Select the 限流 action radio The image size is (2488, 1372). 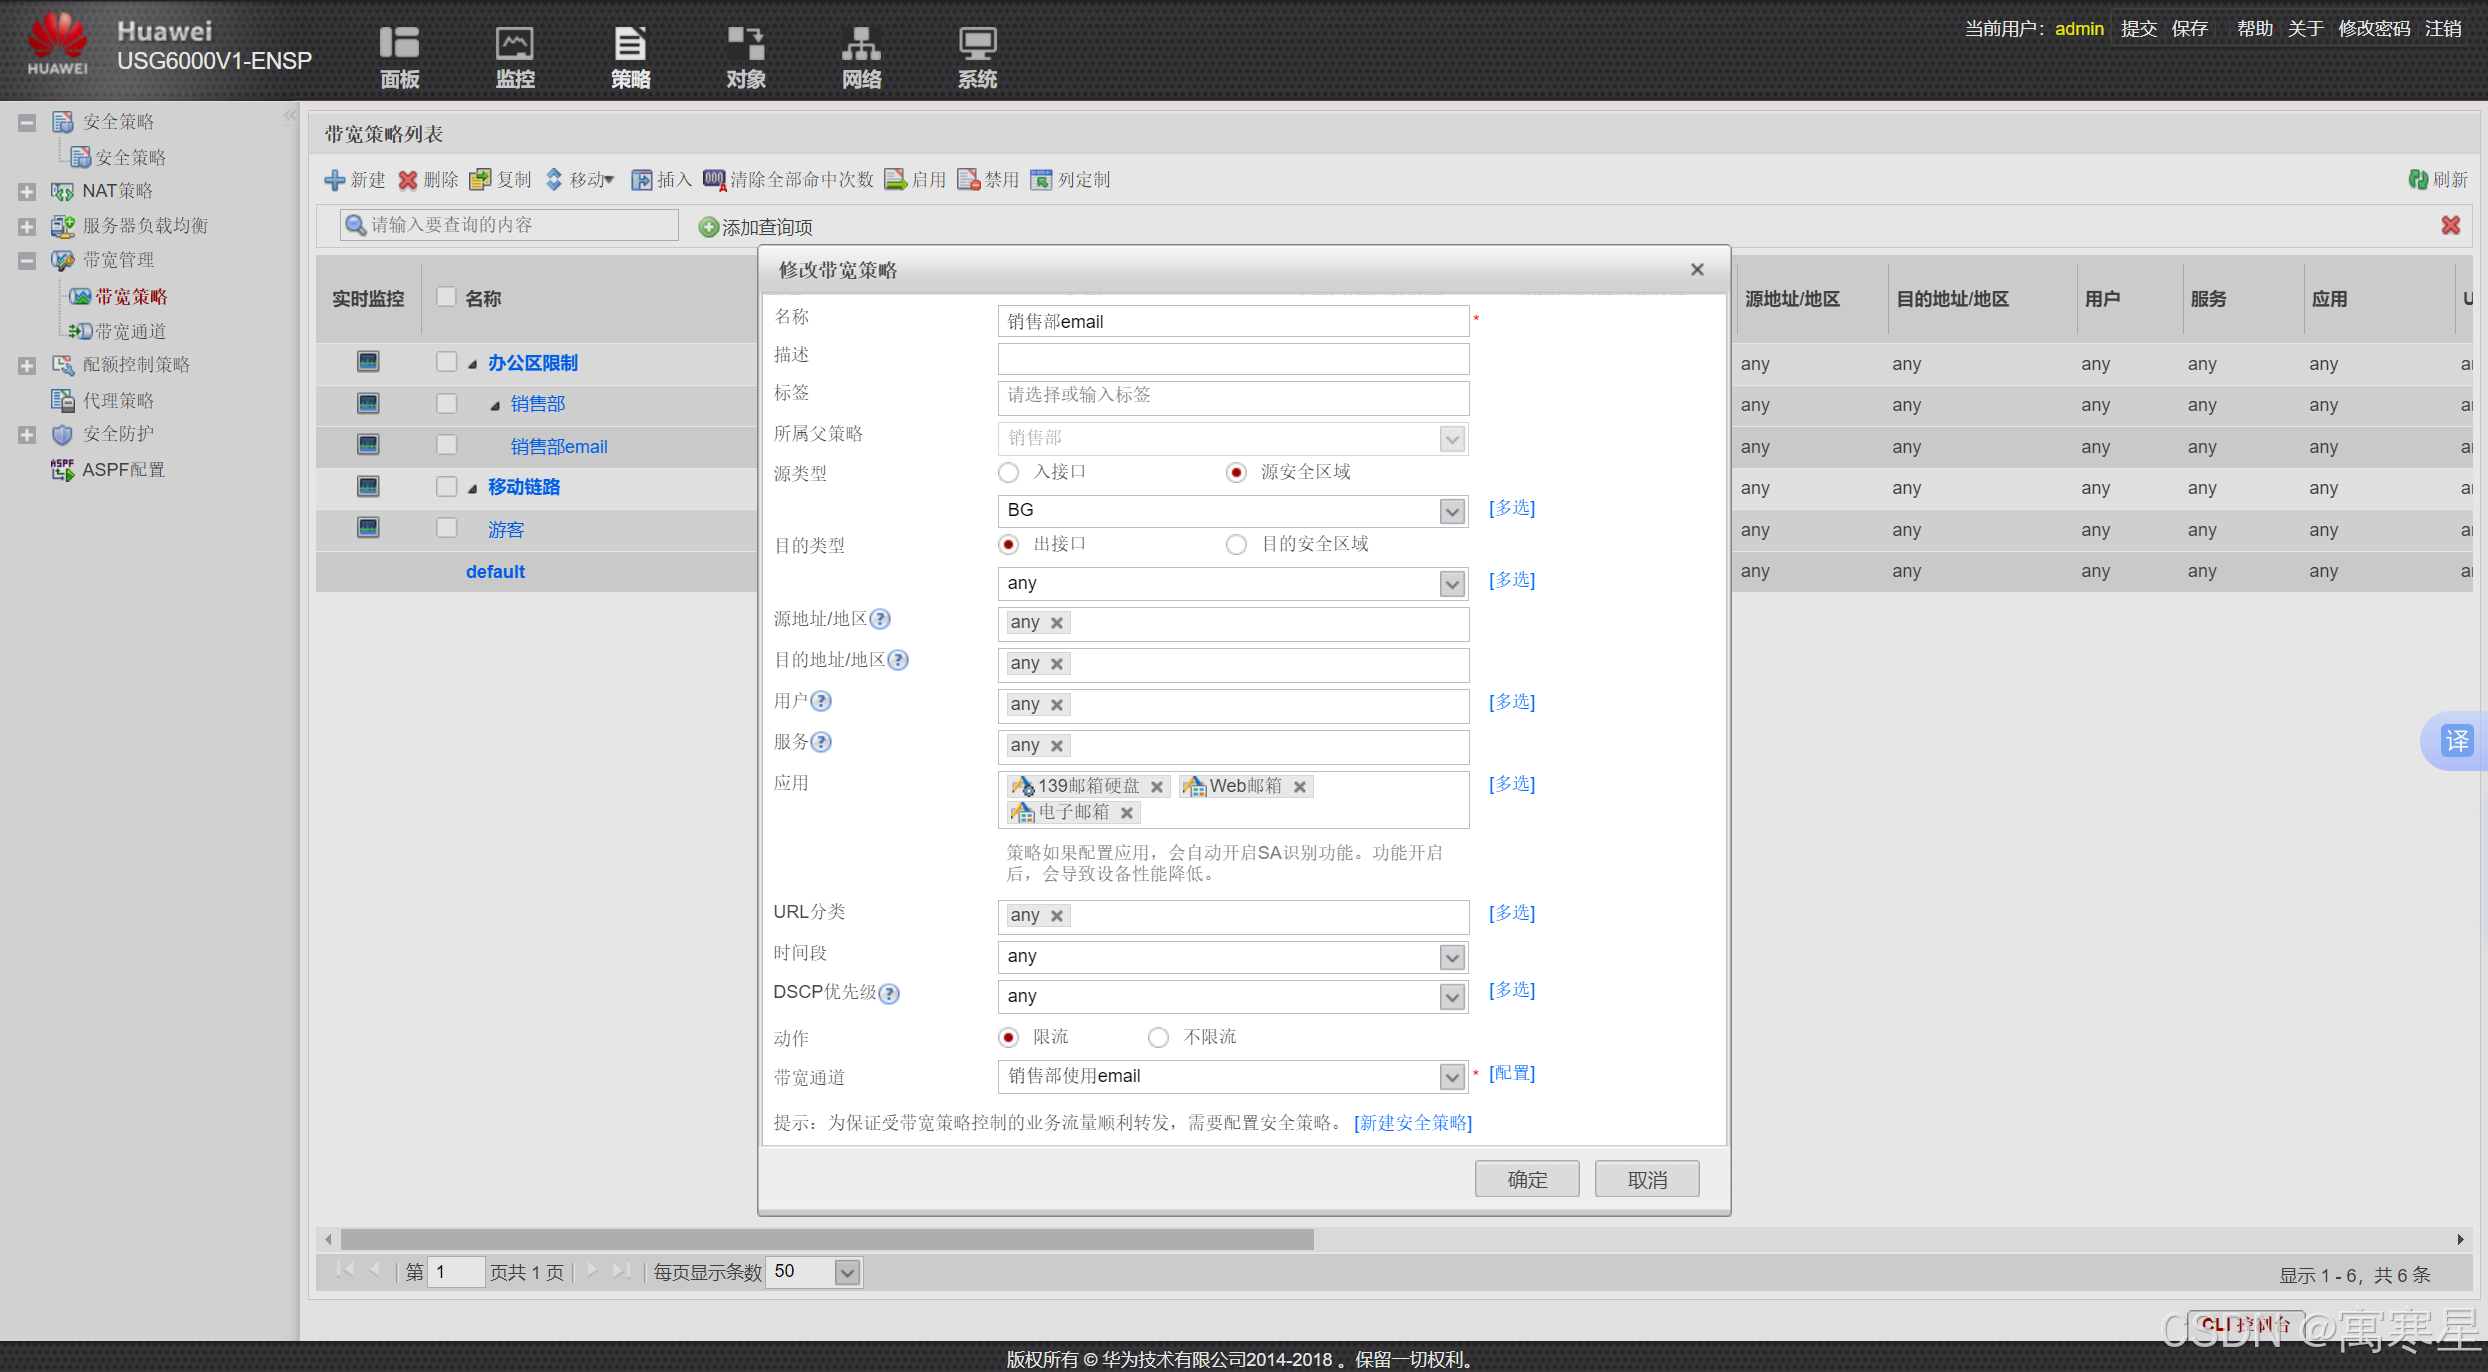click(1008, 1037)
